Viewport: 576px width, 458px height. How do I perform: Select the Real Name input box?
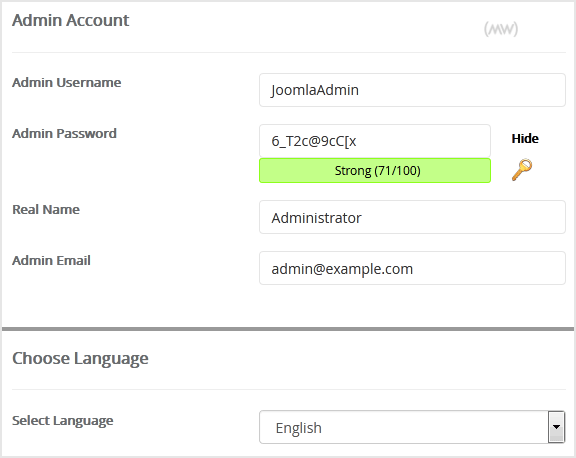tap(412, 217)
